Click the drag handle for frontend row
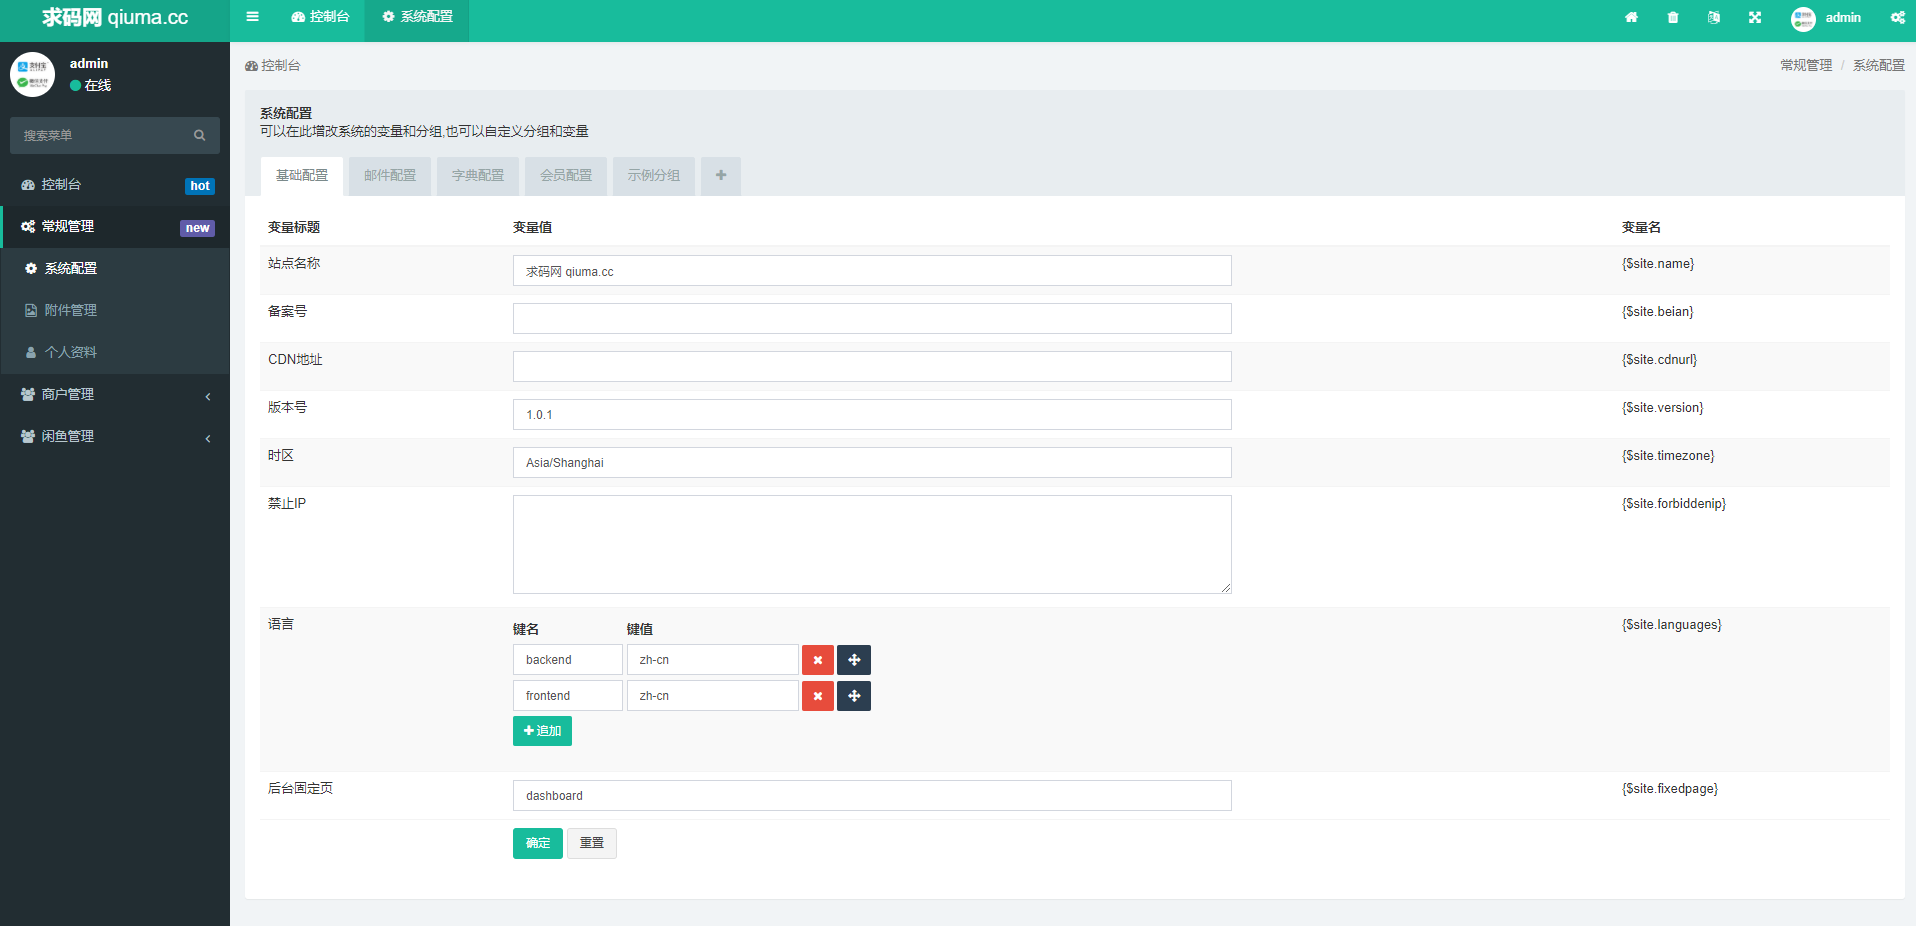The height and width of the screenshot is (926, 1916). (x=854, y=696)
